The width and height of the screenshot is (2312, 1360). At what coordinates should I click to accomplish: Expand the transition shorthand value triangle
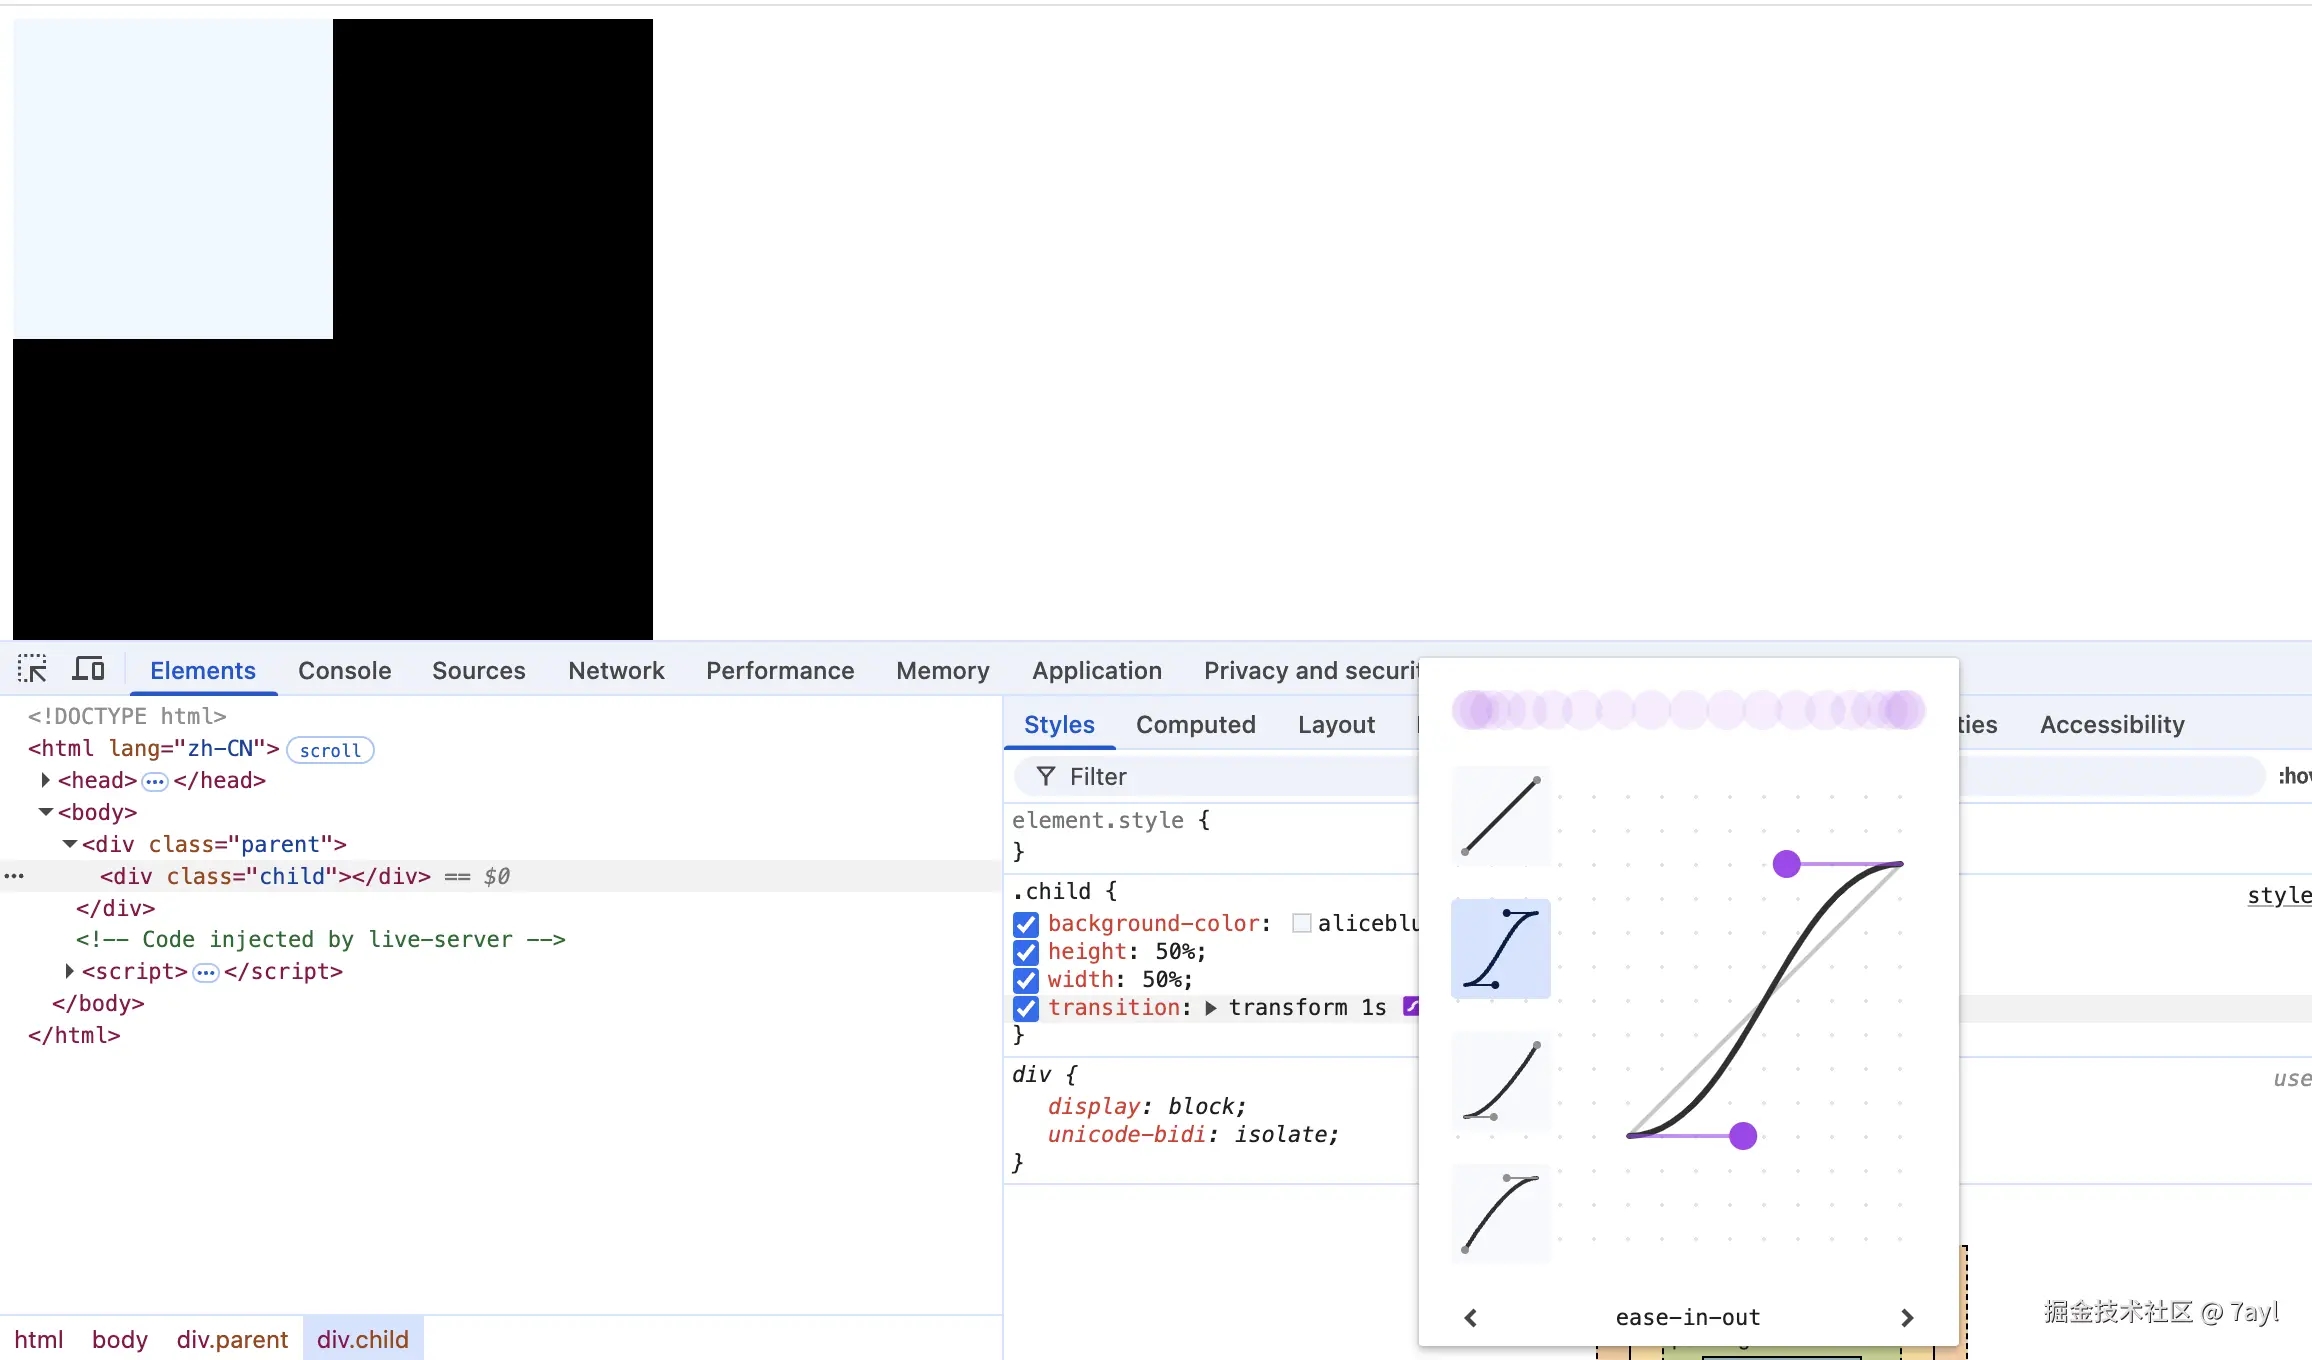point(1211,1008)
